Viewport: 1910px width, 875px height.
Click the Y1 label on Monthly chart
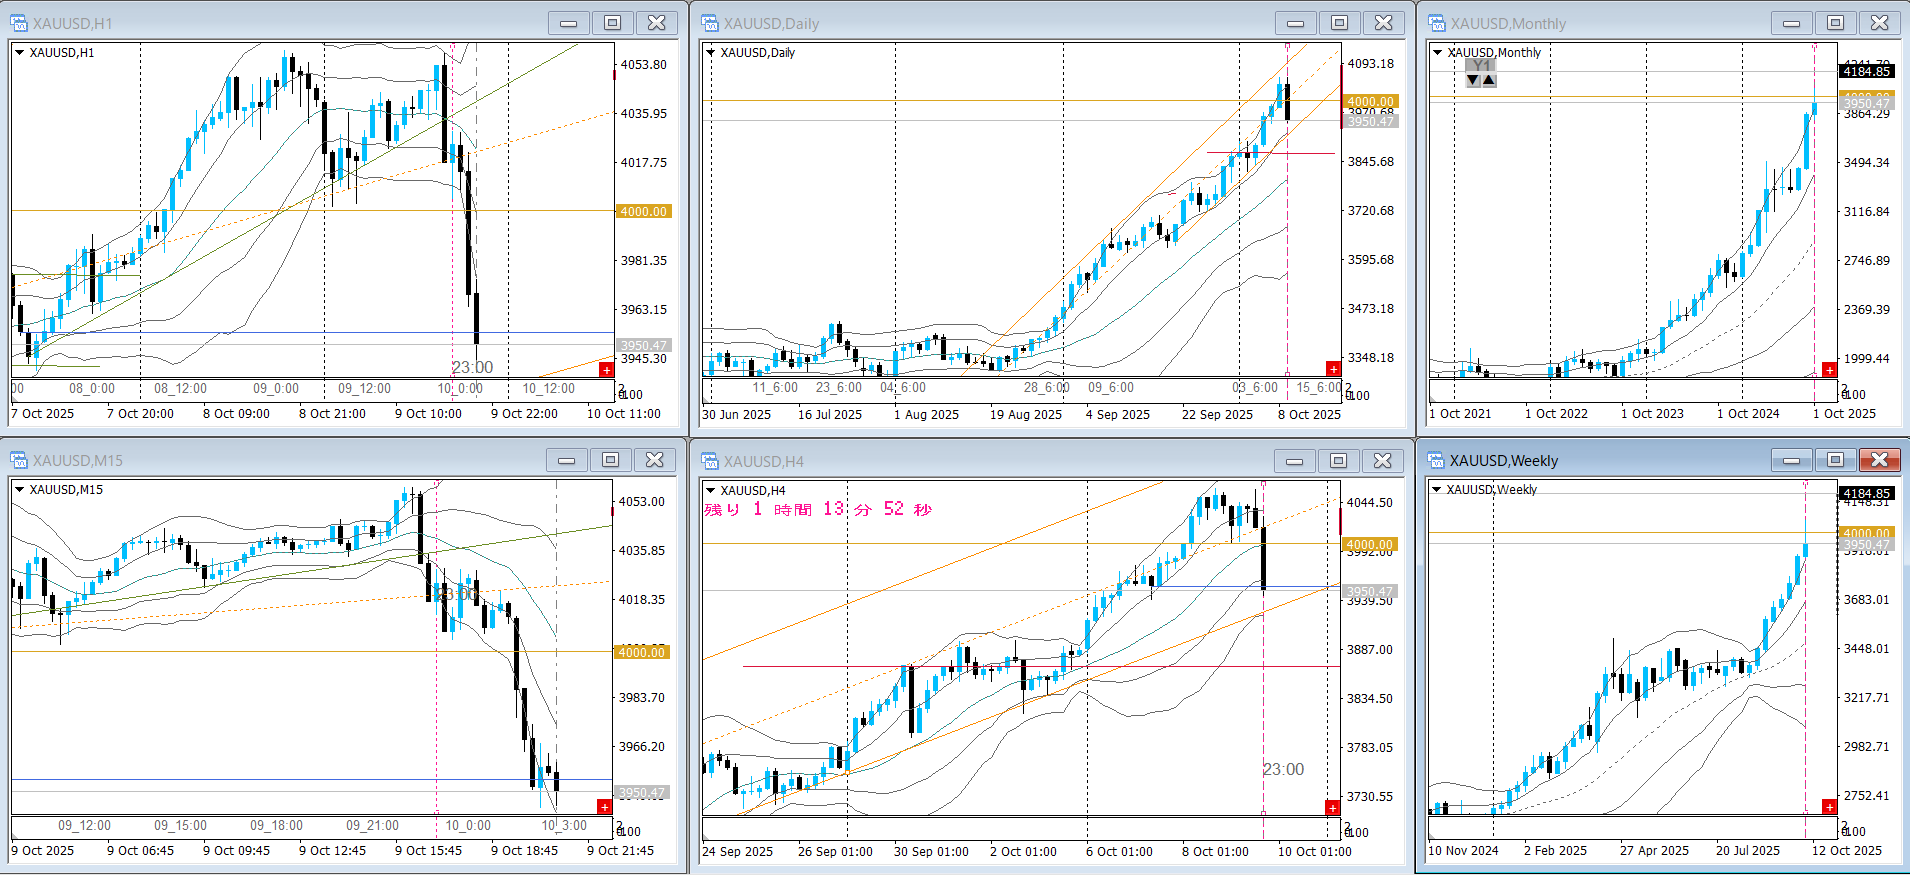tap(1481, 66)
